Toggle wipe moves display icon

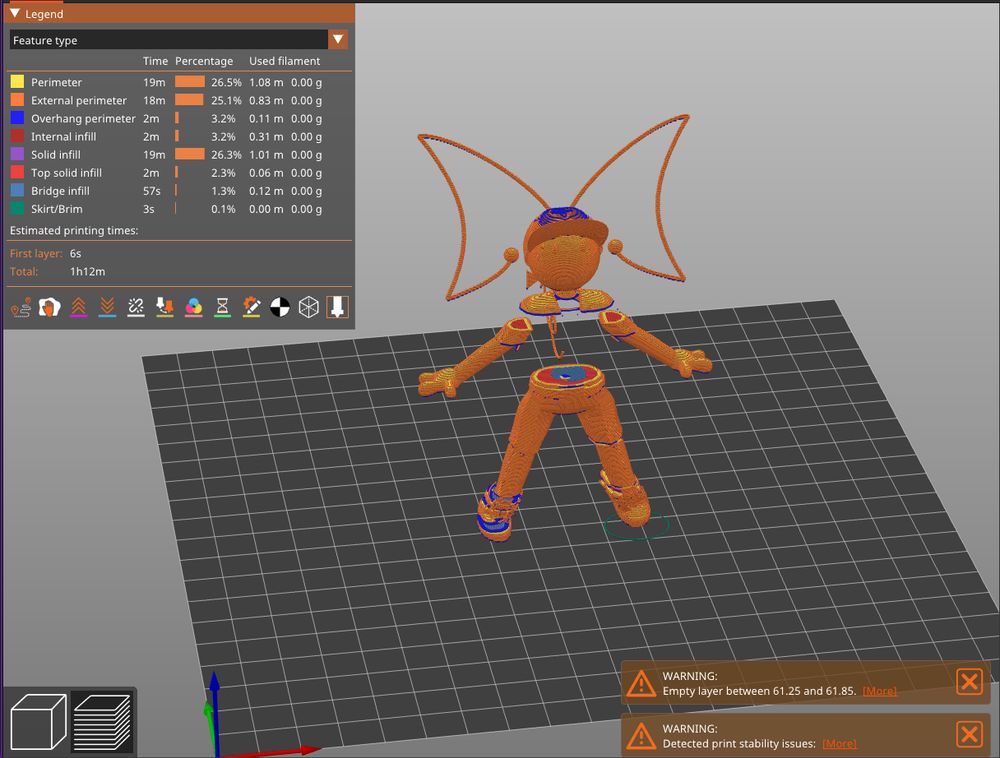[x=49, y=307]
